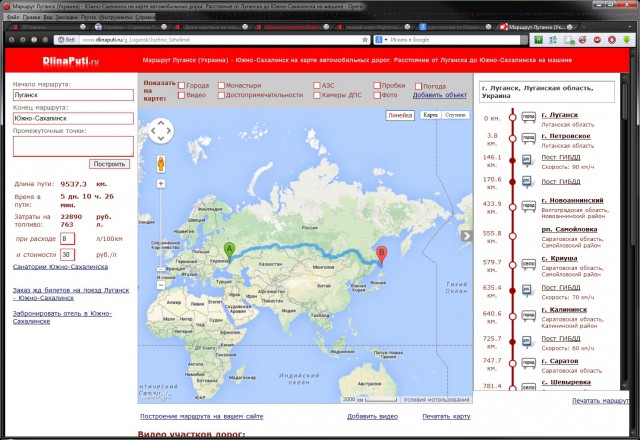This screenshot has height=440, width=640.
Task: Toggle the Пробки checkbox
Action: click(x=374, y=86)
